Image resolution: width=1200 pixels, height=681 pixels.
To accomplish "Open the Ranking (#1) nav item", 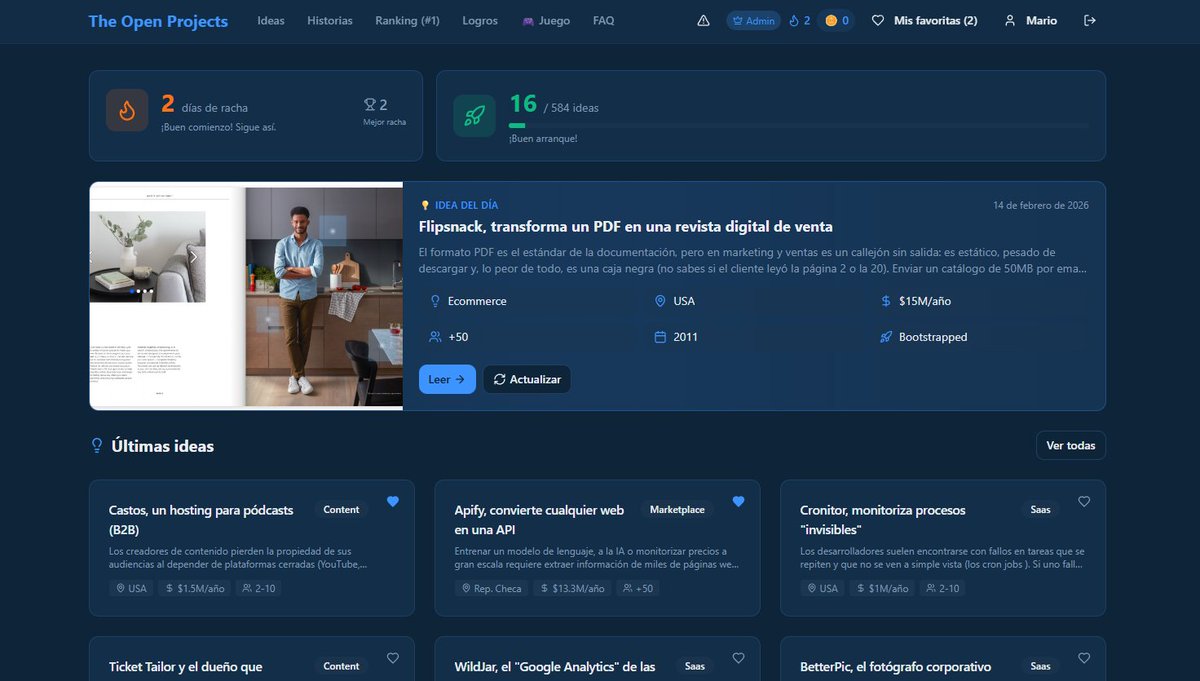I will [407, 21].
